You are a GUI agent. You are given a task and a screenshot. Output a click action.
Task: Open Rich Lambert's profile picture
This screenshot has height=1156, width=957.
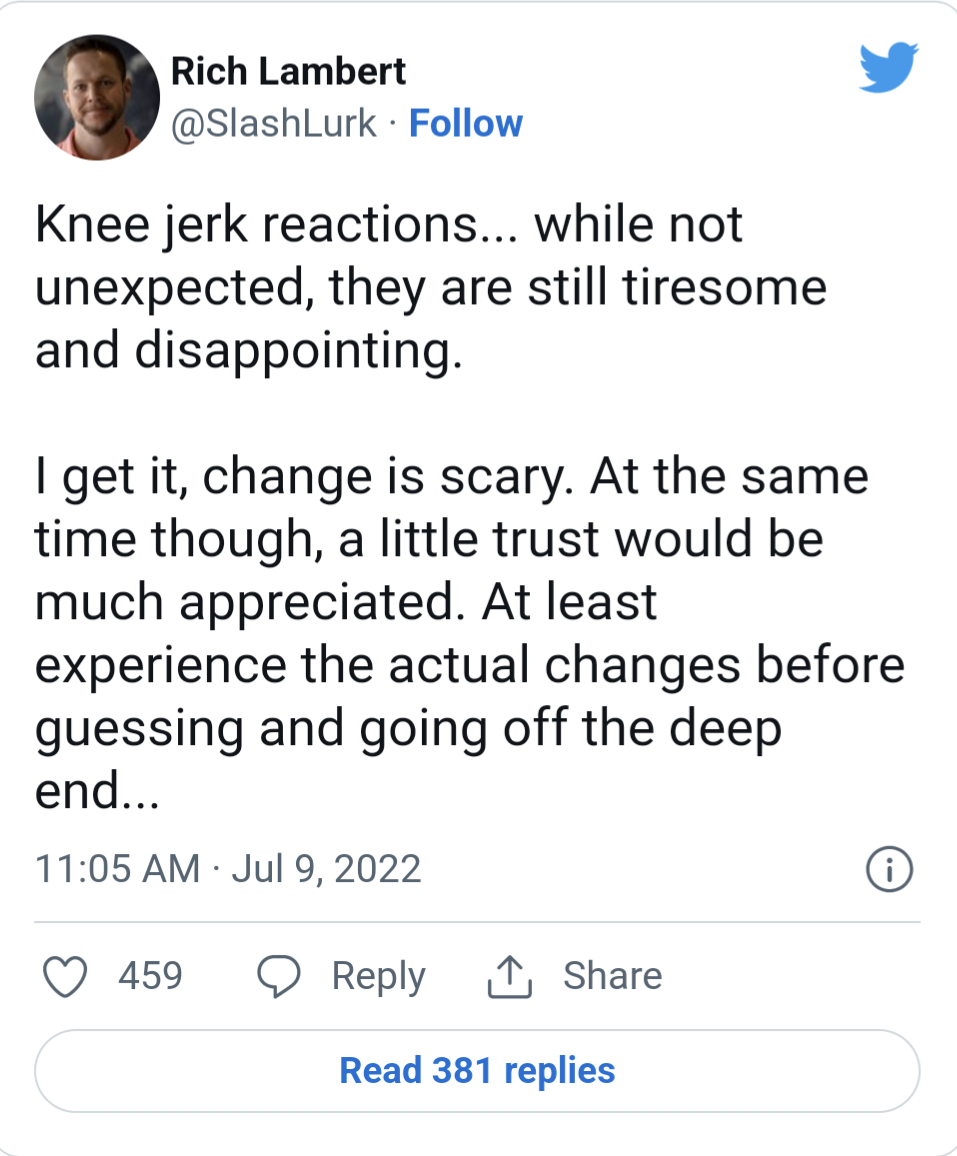[97, 98]
